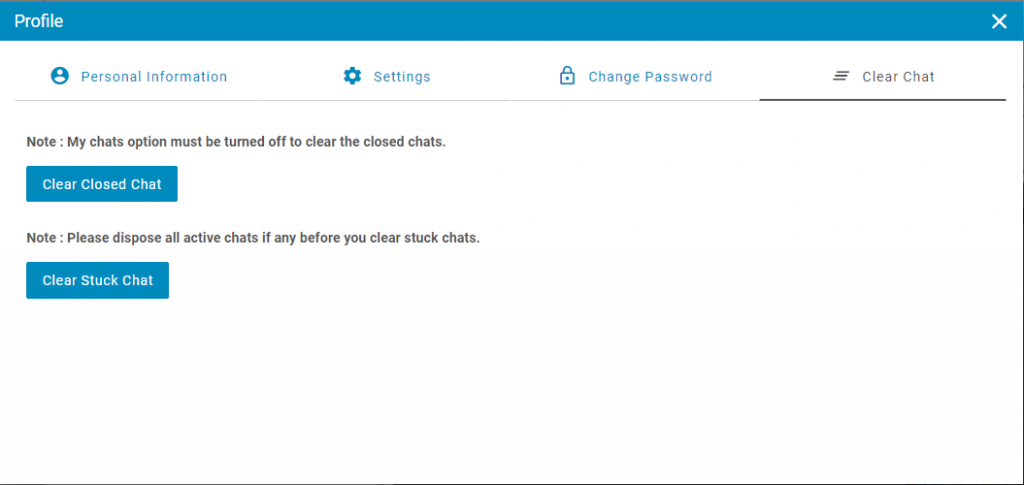Click the person icon beside Personal Information
Viewport: 1024px width, 485px height.
(x=60, y=76)
